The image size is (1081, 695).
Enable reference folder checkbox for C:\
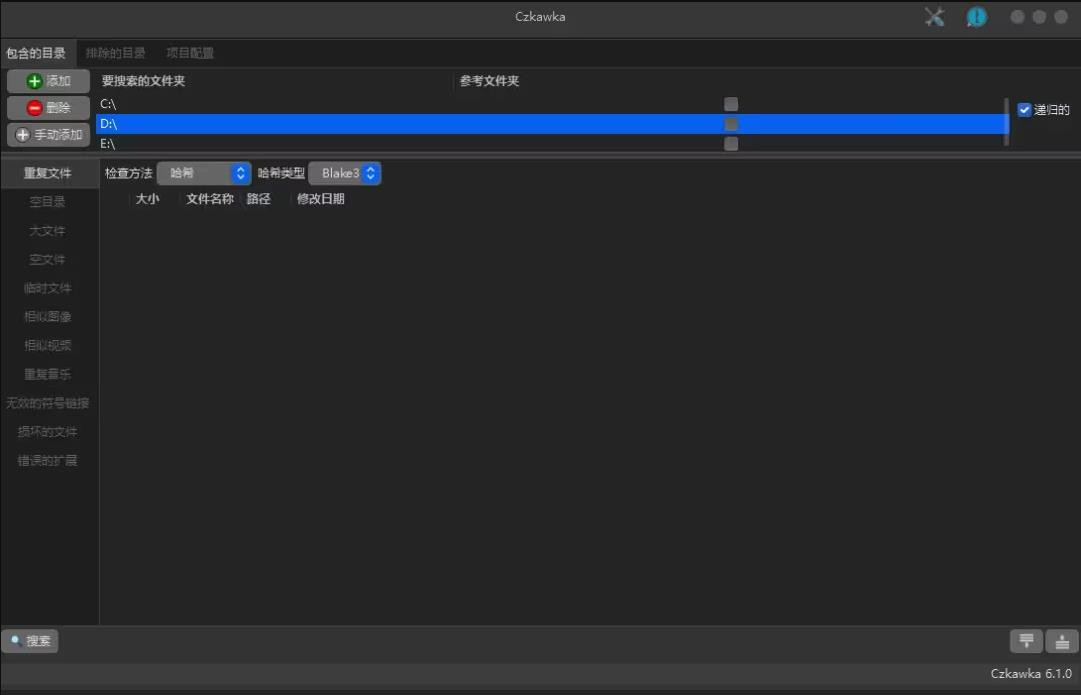731,104
